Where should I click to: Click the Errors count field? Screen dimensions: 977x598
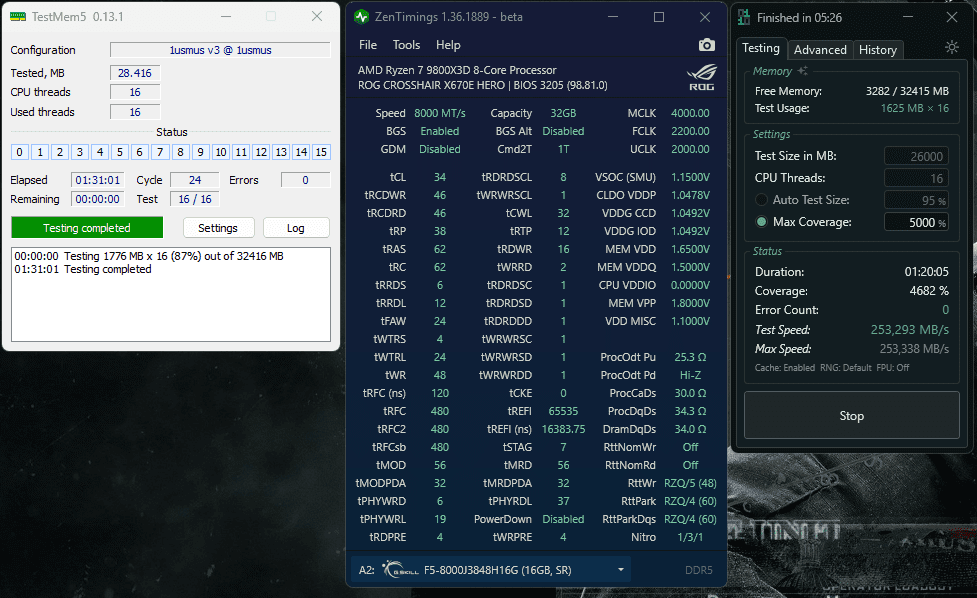pos(305,180)
